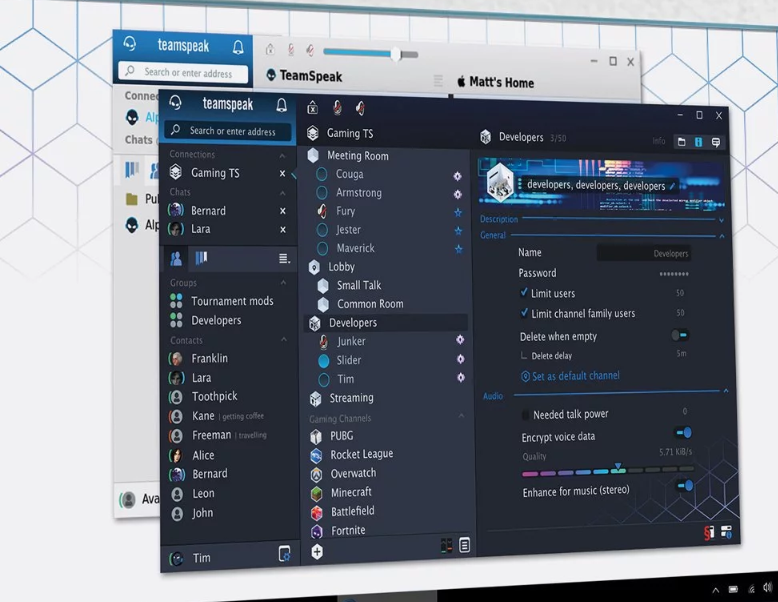This screenshot has width=778, height=602.
Task: Collapse the Contacts section chevron
Action: (x=284, y=339)
